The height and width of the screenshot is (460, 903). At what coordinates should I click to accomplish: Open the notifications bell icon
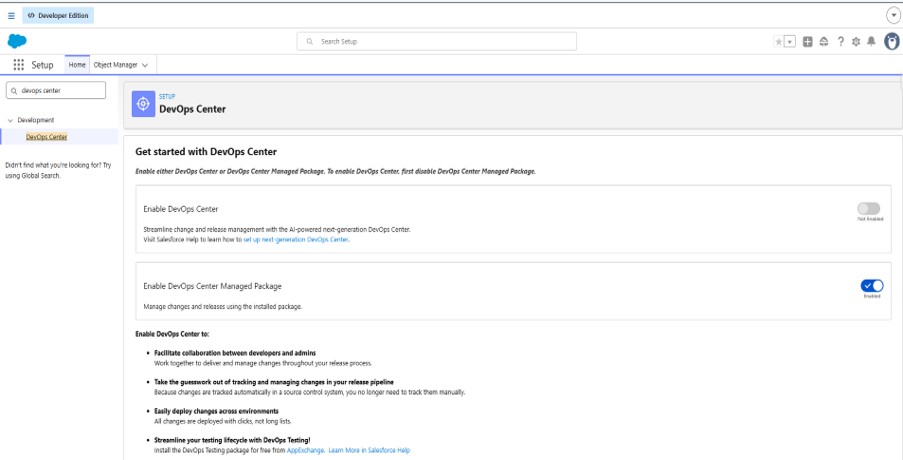[871, 41]
